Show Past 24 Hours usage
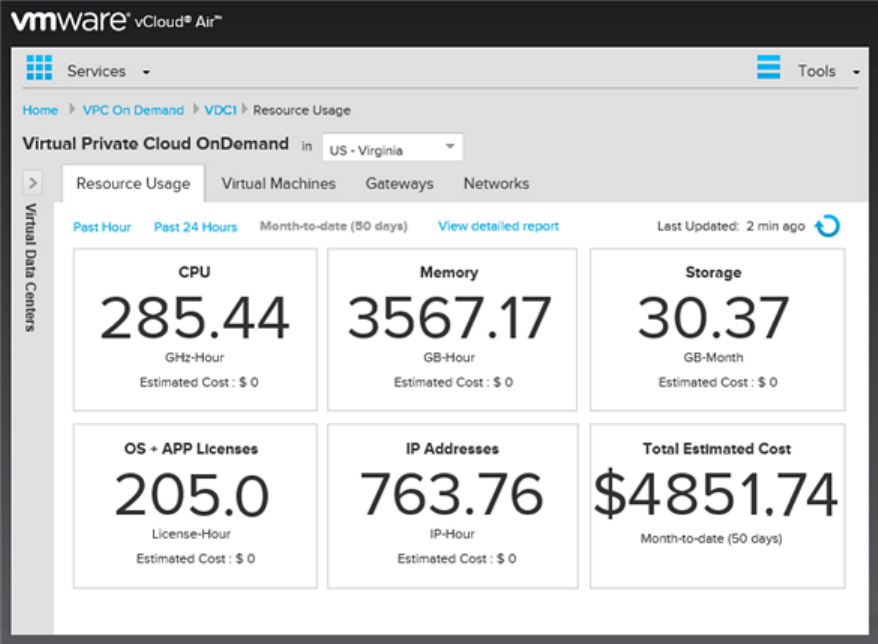This screenshot has height=644, width=878. point(195,227)
